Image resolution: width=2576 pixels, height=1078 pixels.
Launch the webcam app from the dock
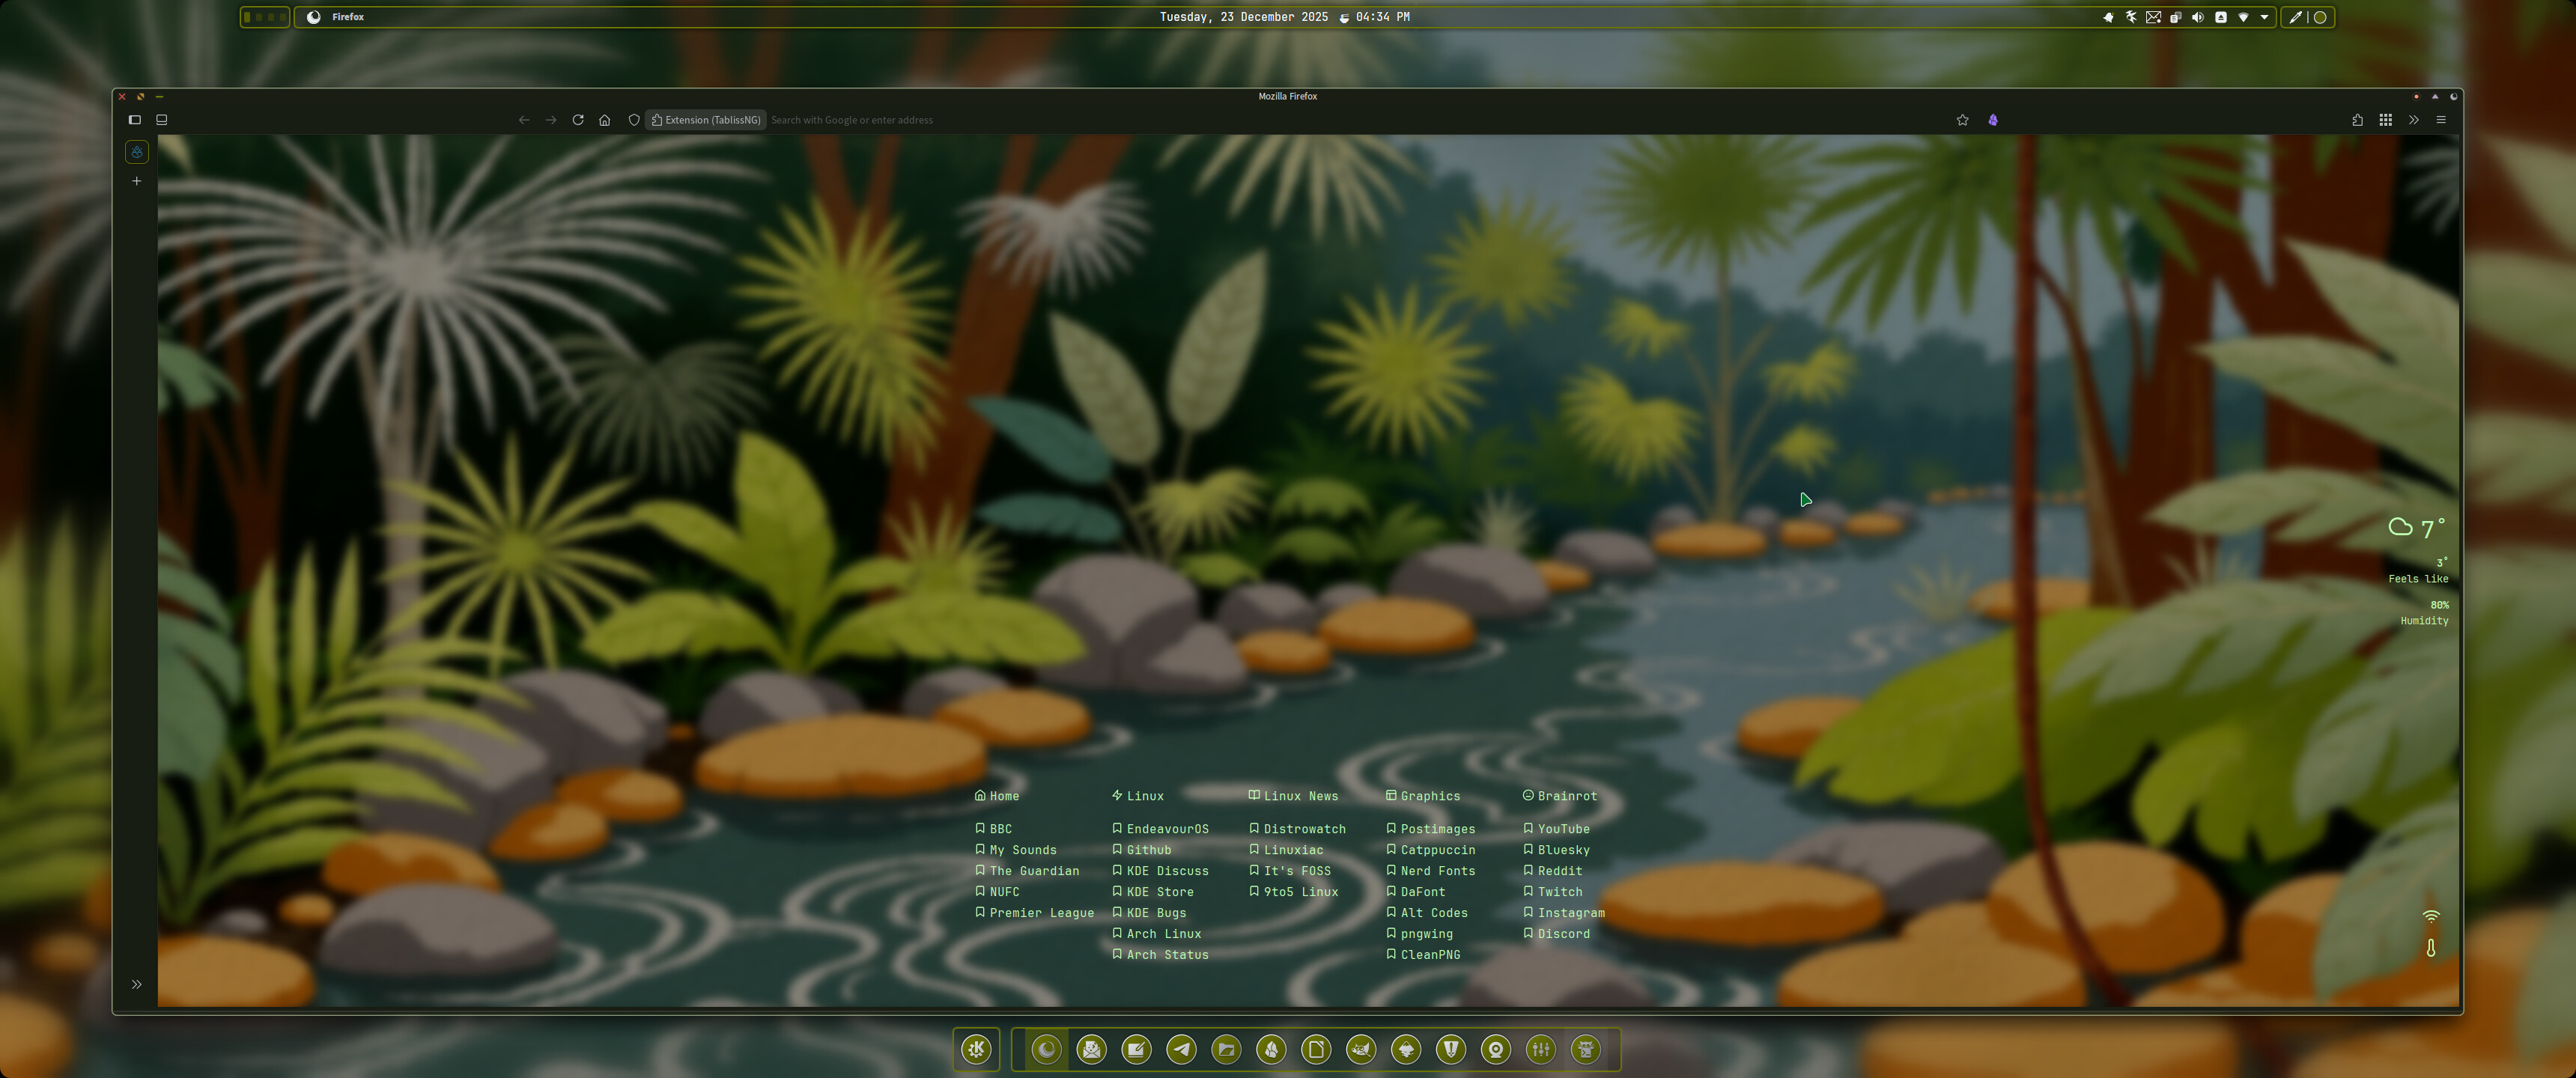tap(1496, 1049)
